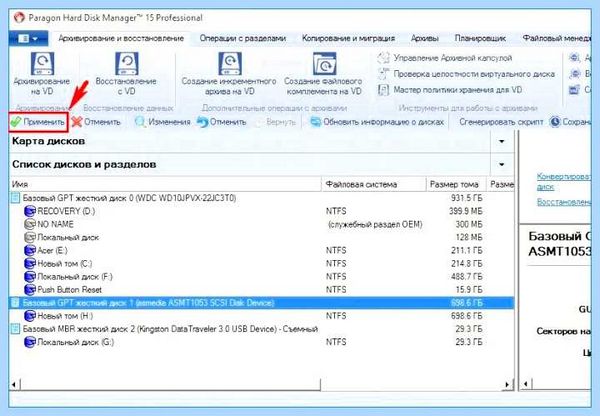Click the Восстановление link in right panel

pos(564,202)
